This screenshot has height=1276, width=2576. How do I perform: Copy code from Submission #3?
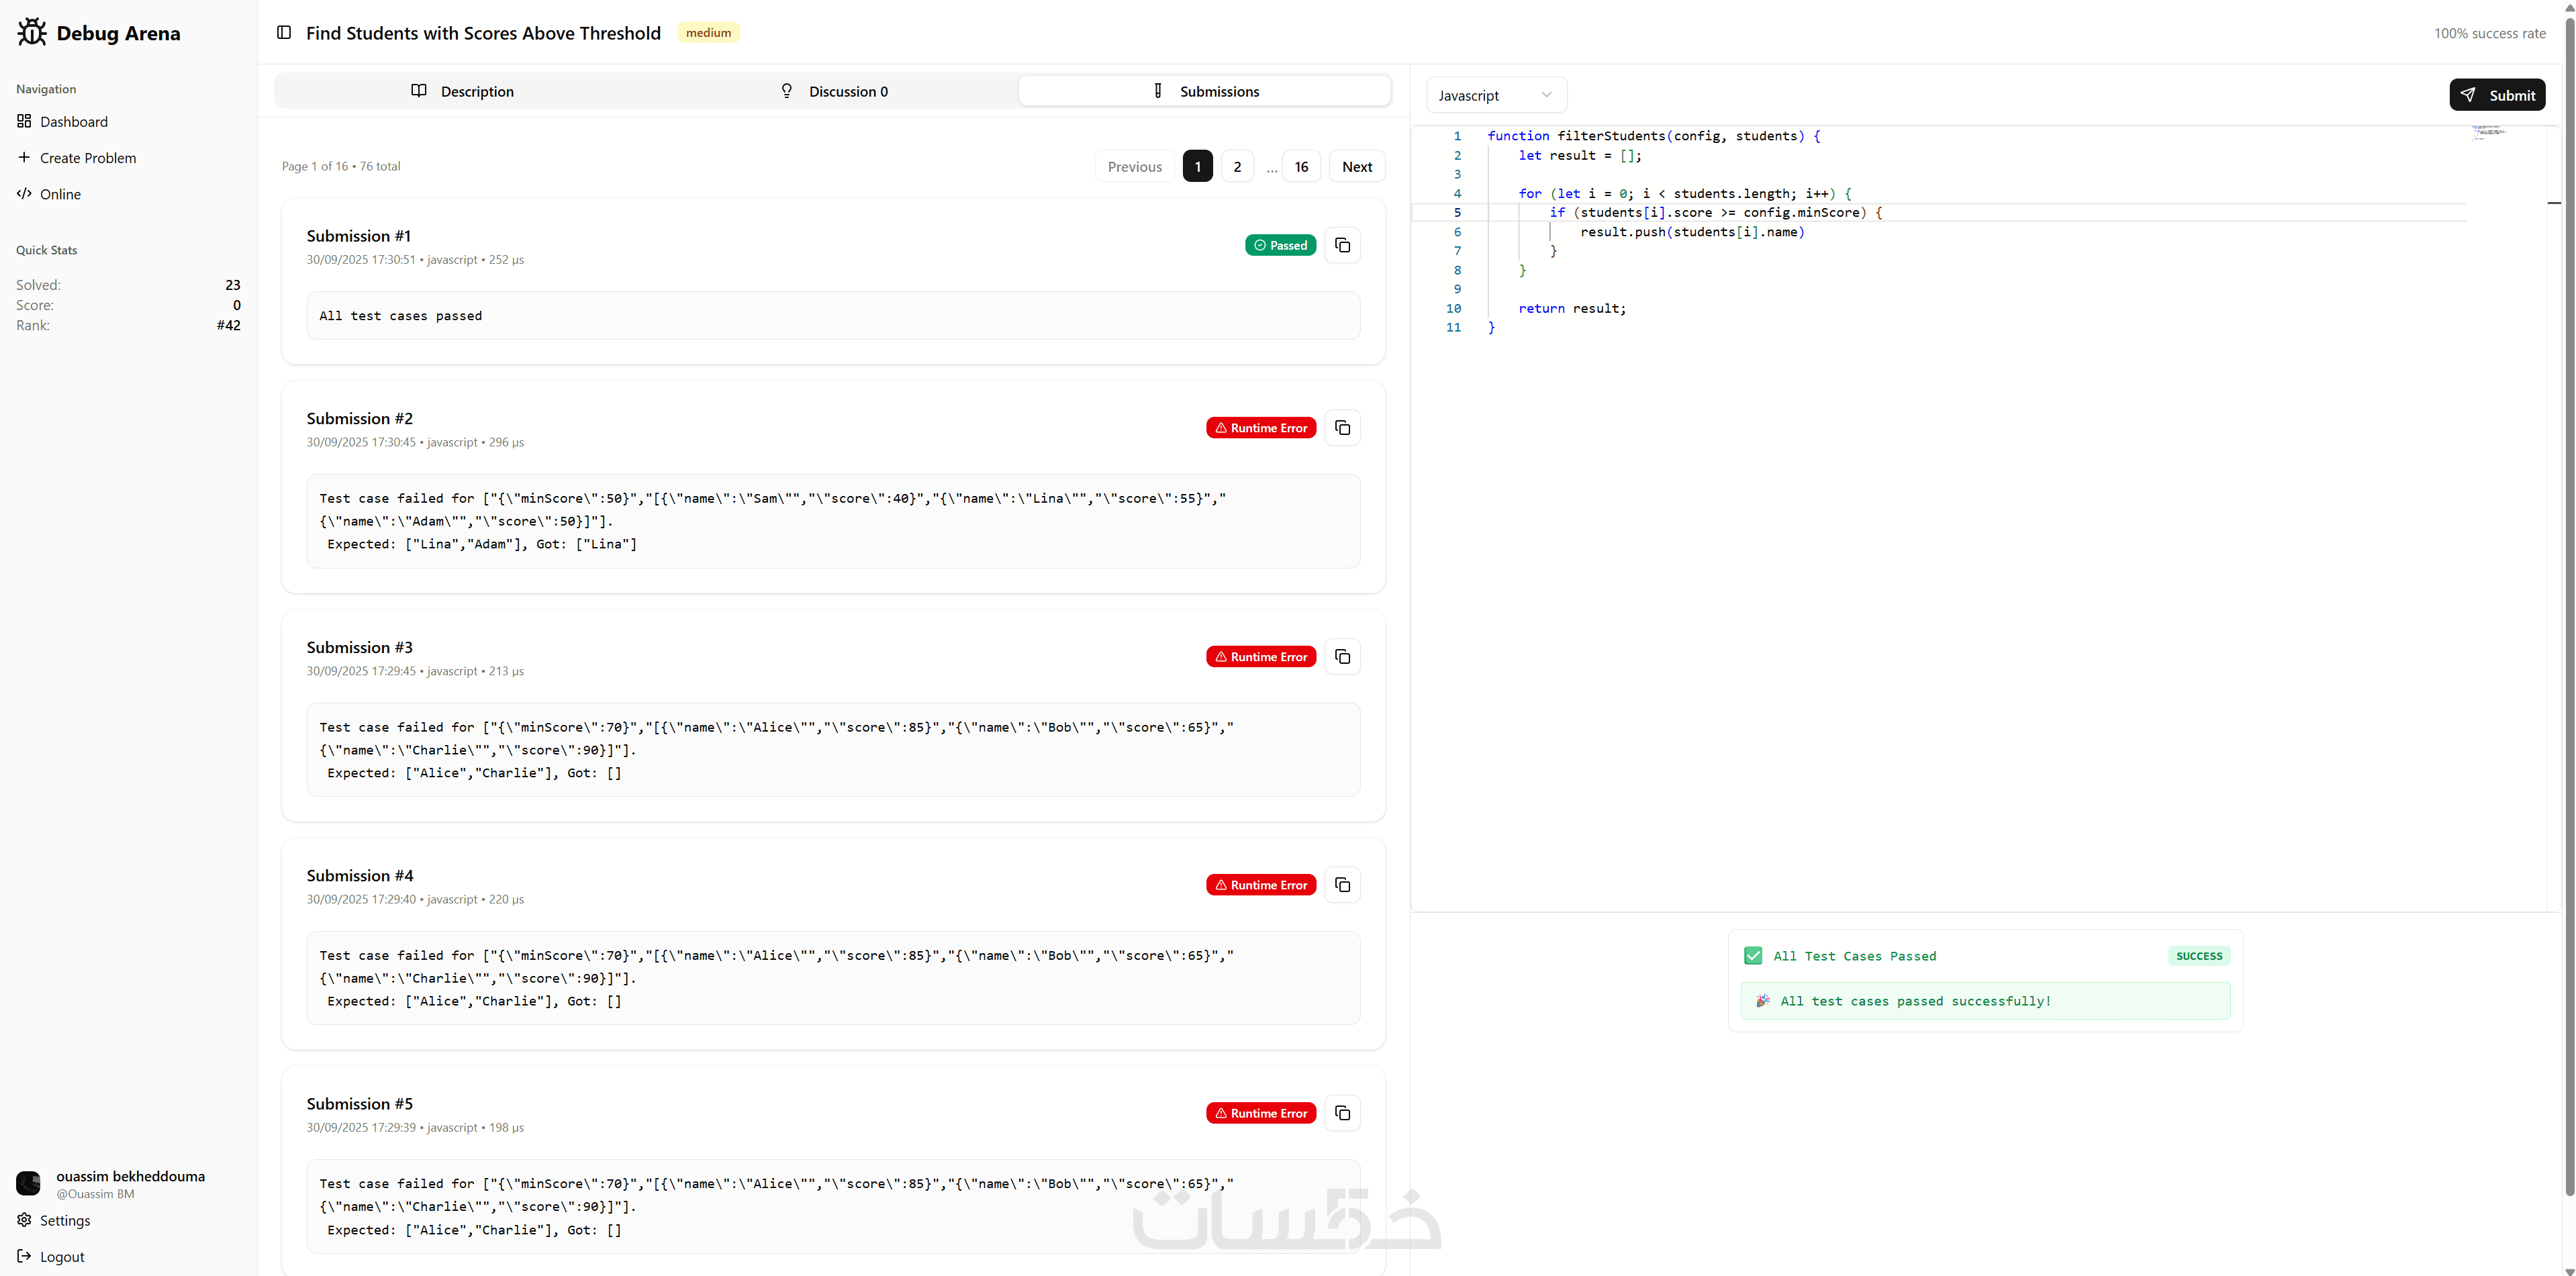1342,657
